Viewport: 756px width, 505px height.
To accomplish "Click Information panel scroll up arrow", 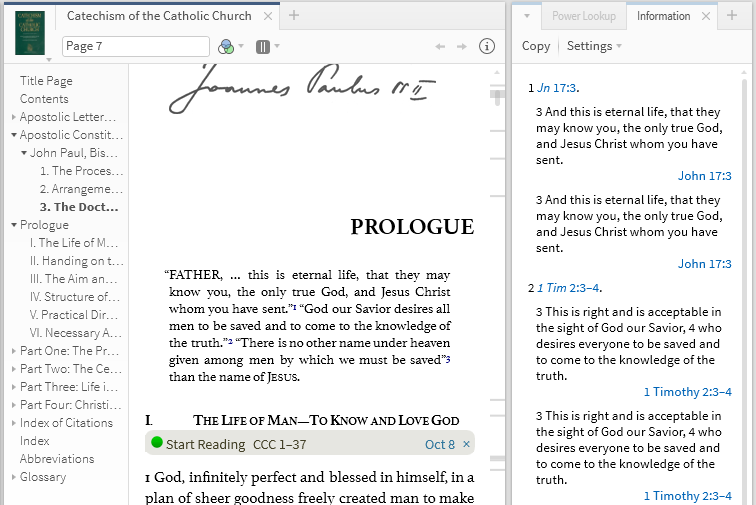I will [744, 72].
